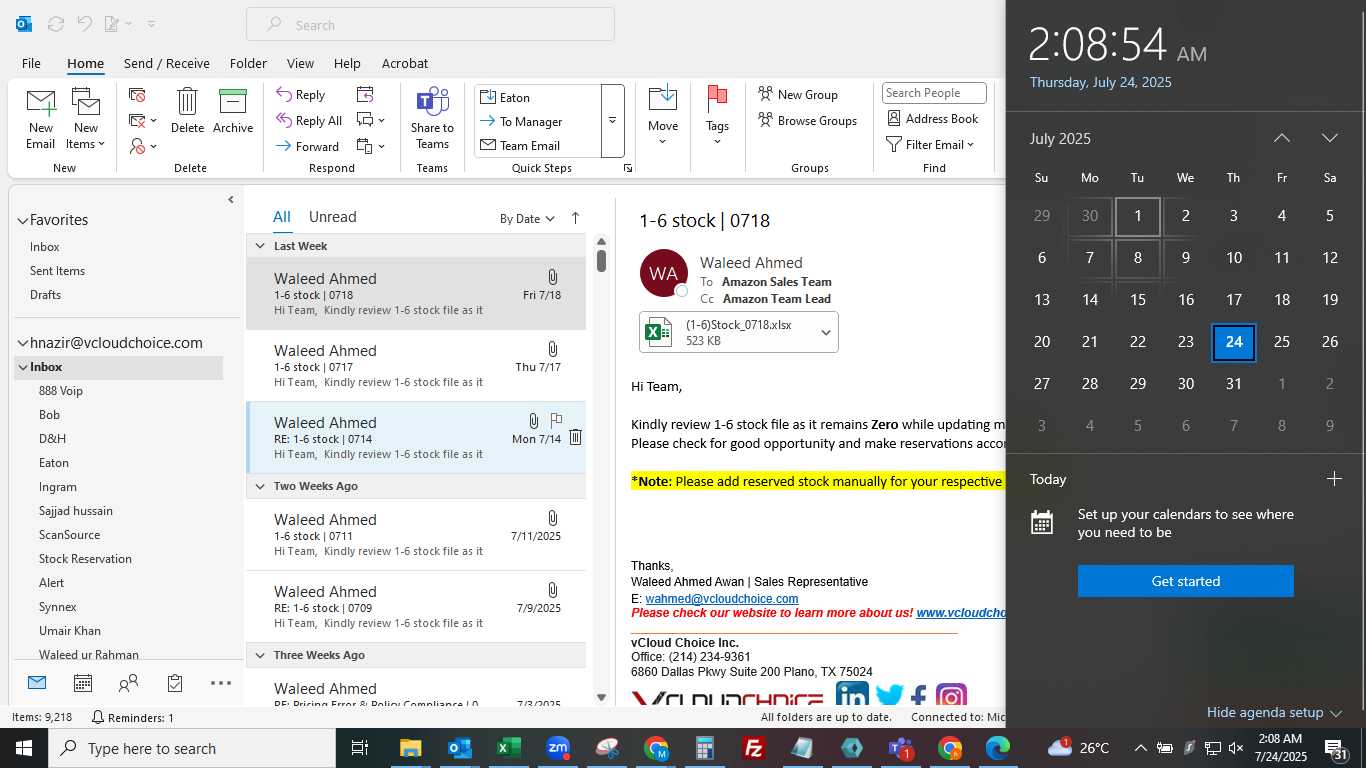Click Get started in calendar flyout
The width and height of the screenshot is (1366, 768).
point(1186,581)
